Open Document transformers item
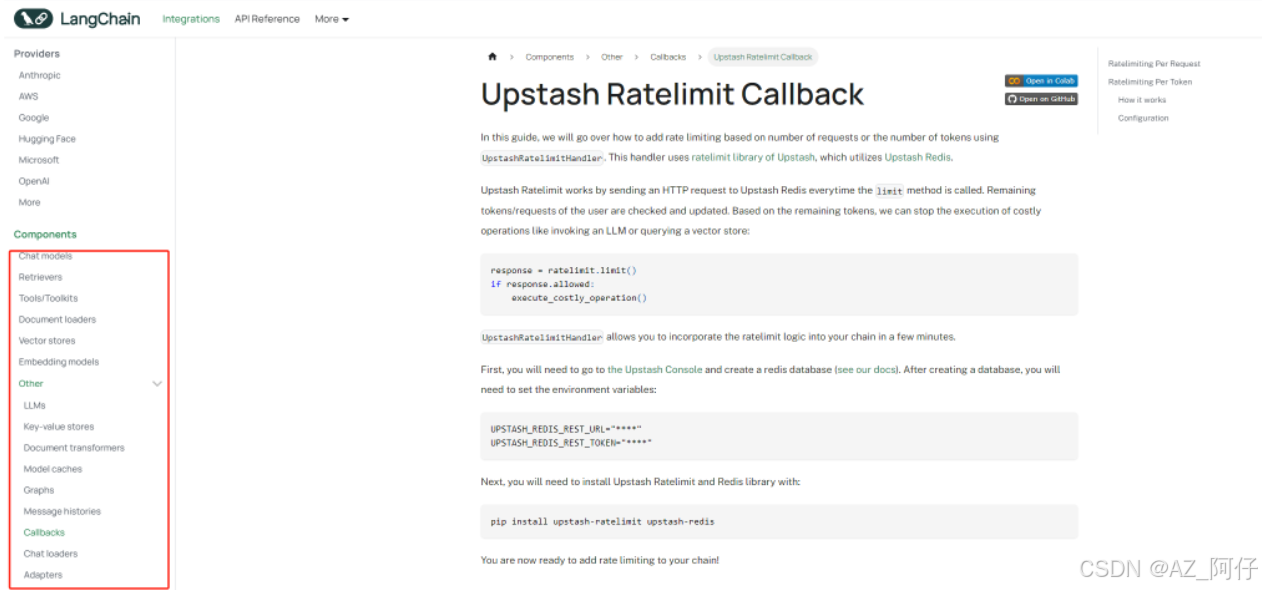Image resolution: width=1262 pixels, height=590 pixels. tap(74, 447)
